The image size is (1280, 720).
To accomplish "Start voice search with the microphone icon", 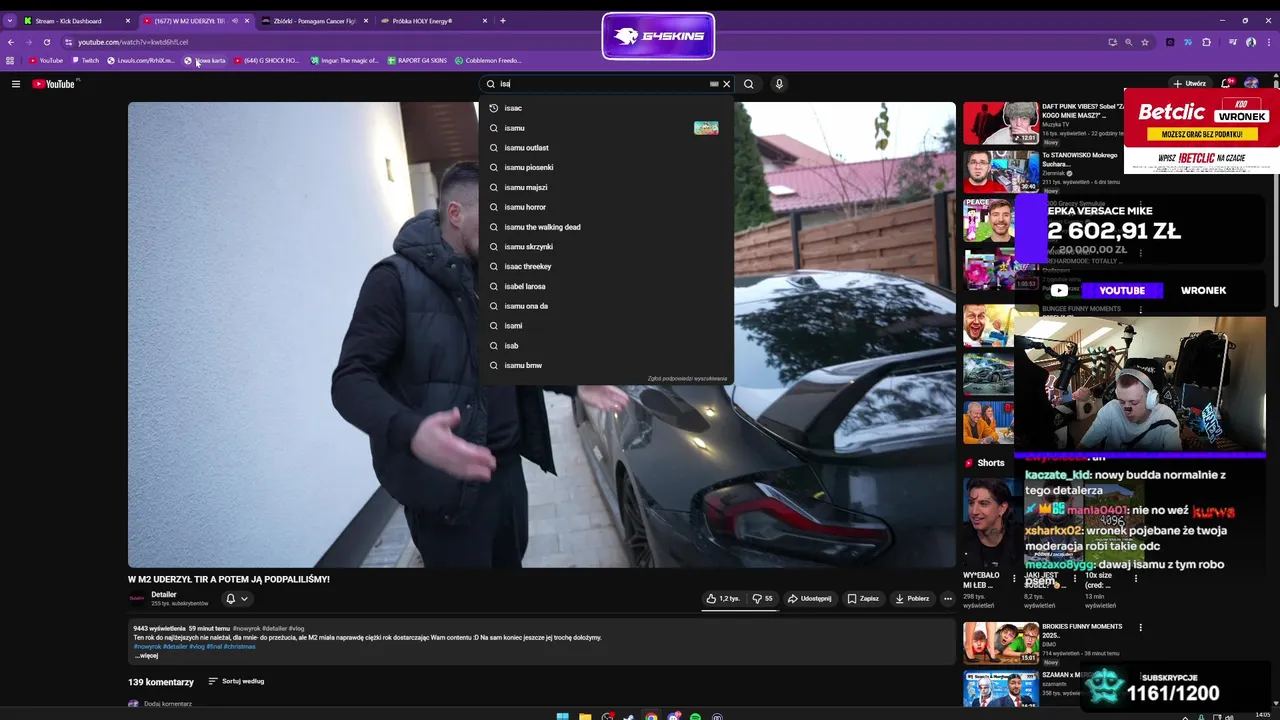I will click(x=779, y=84).
